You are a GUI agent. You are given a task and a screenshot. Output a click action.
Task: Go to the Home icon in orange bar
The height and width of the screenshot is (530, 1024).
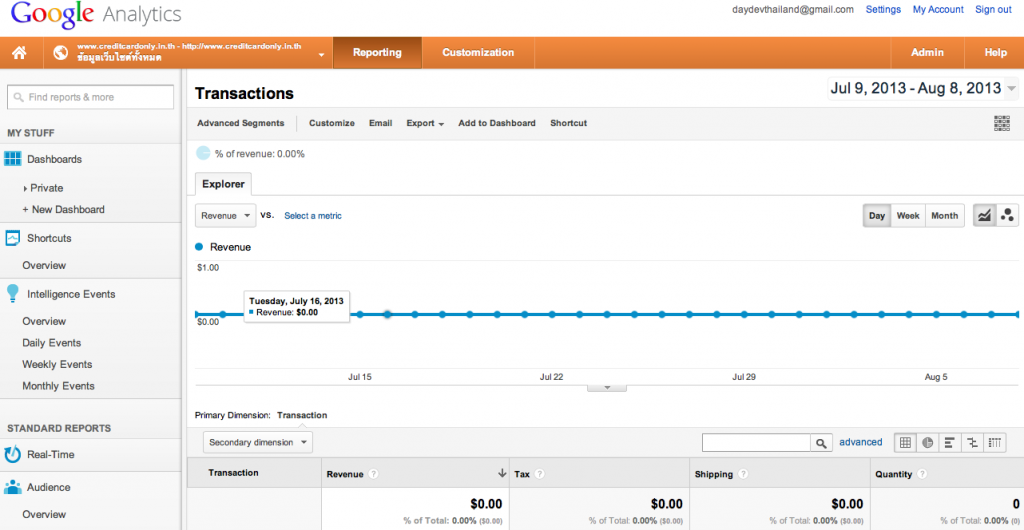point(19,53)
